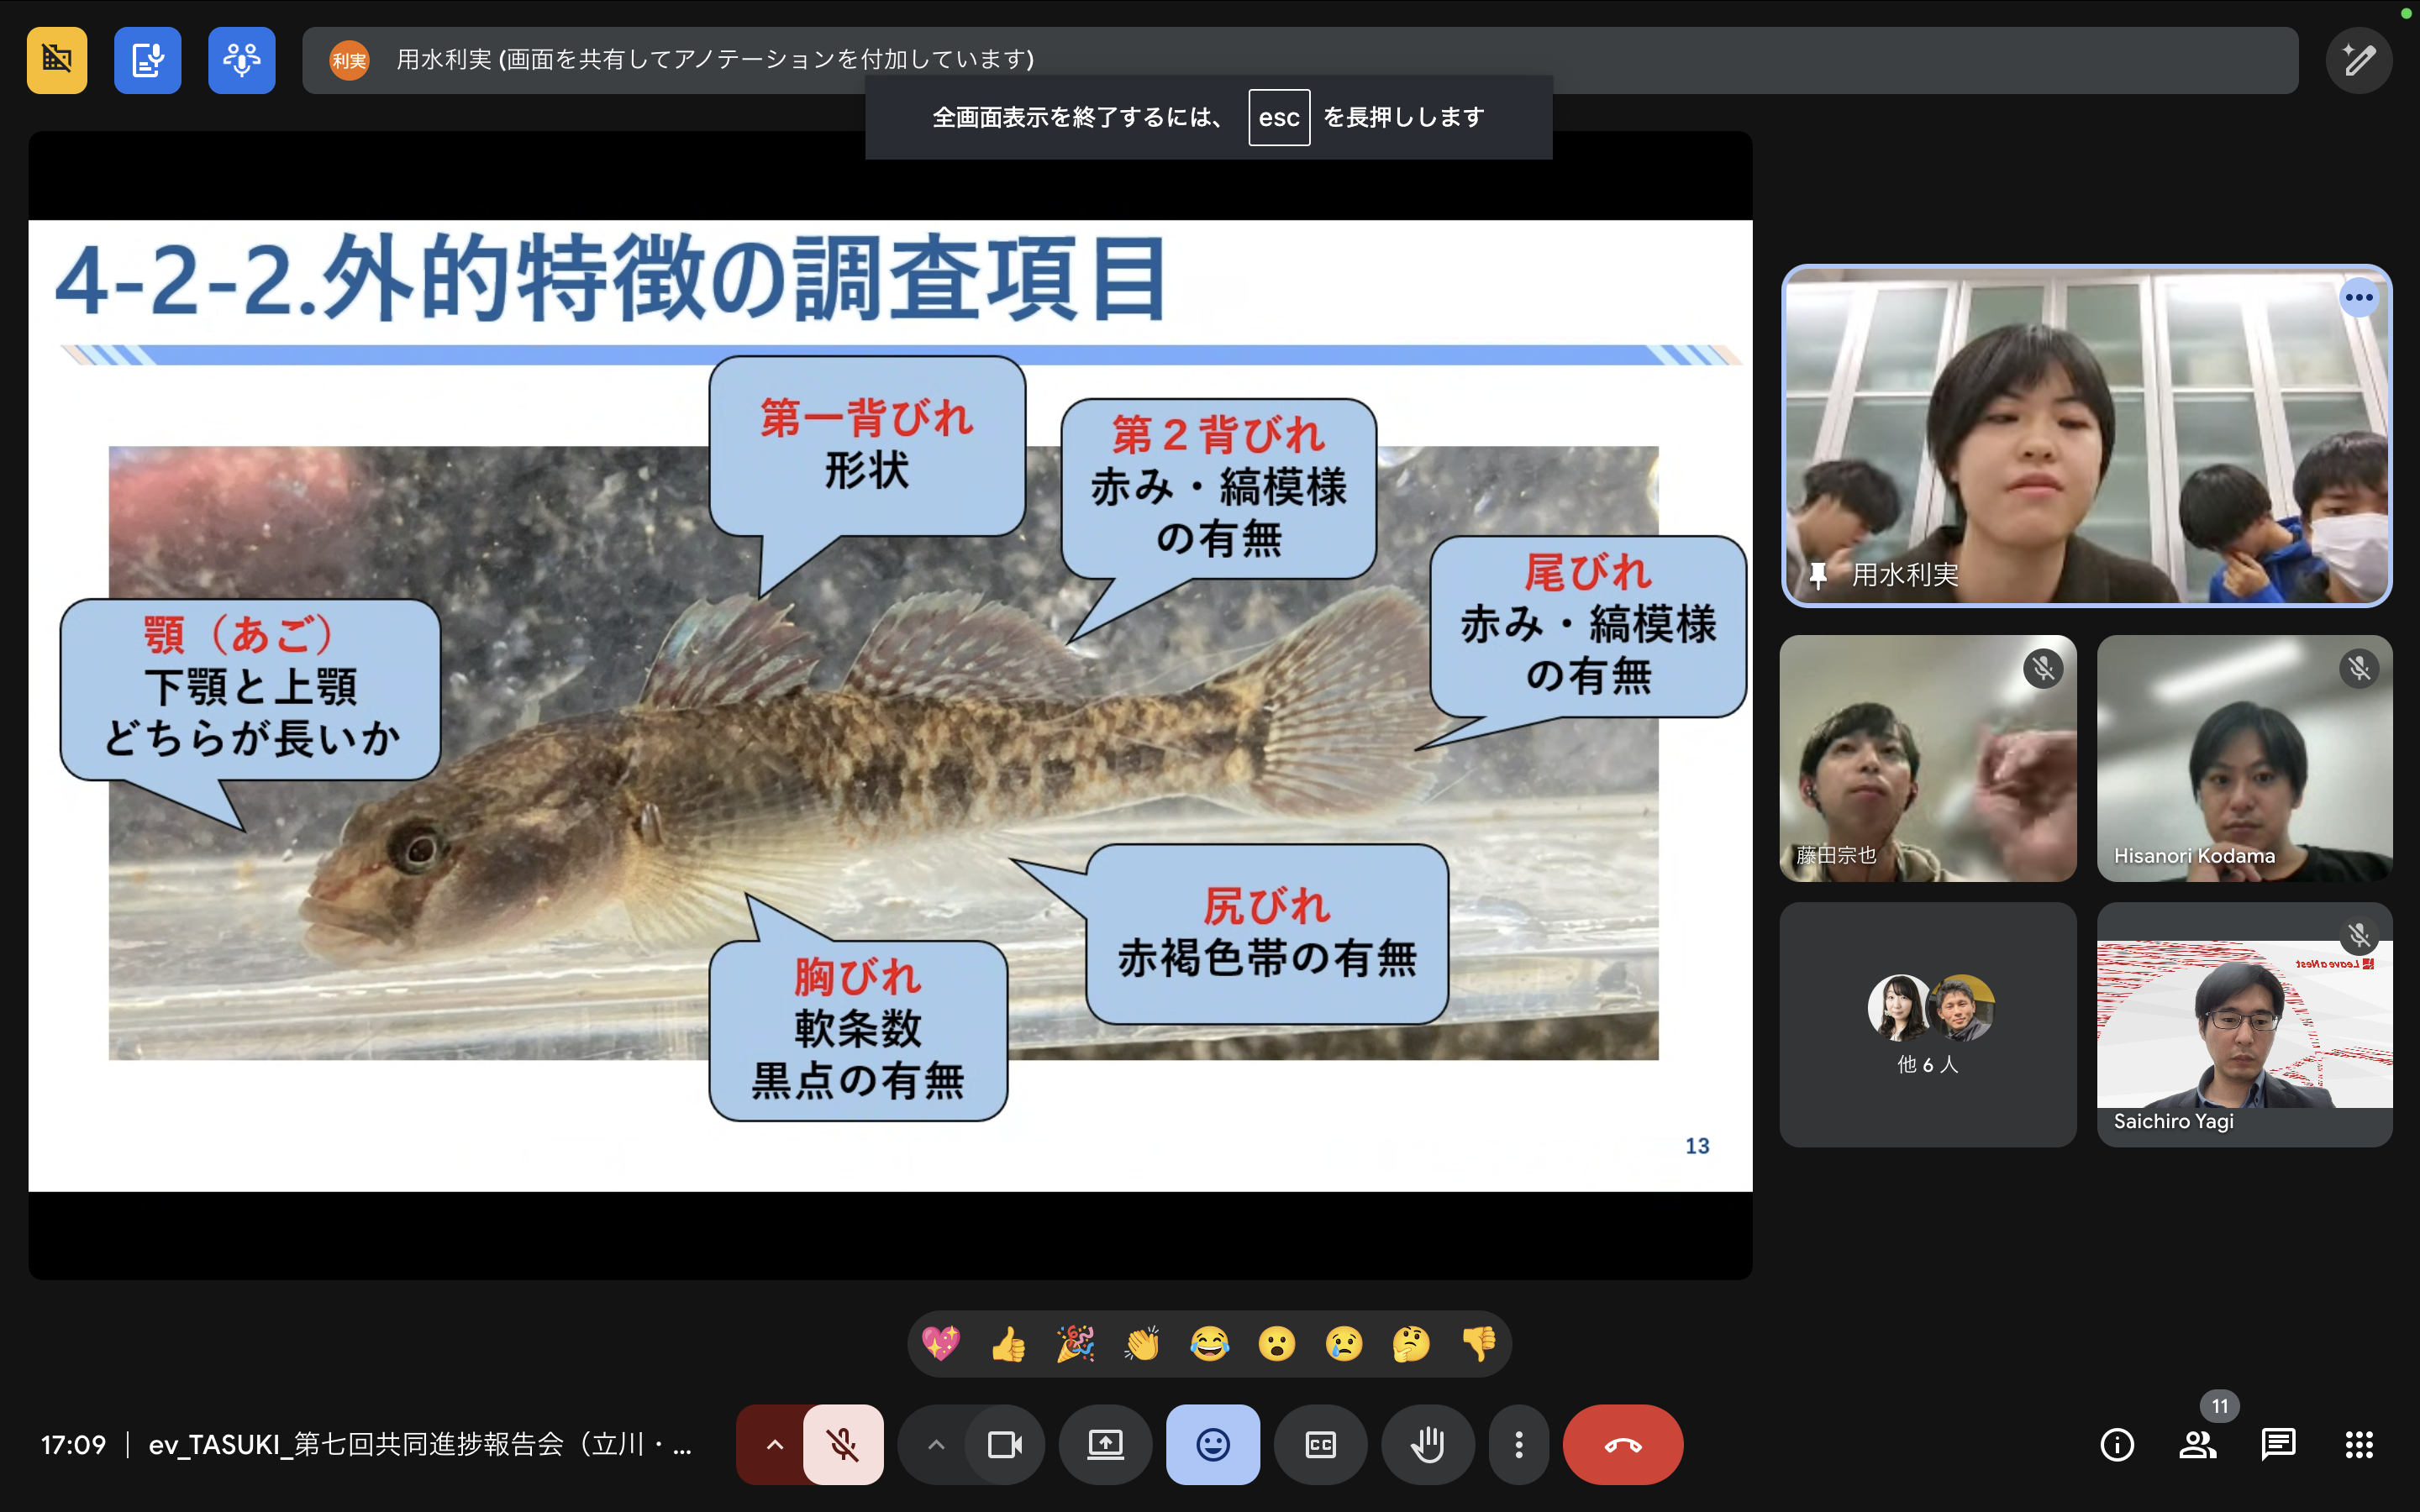The height and width of the screenshot is (1512, 2420).
Task: Raise your hand
Action: [x=1427, y=1445]
